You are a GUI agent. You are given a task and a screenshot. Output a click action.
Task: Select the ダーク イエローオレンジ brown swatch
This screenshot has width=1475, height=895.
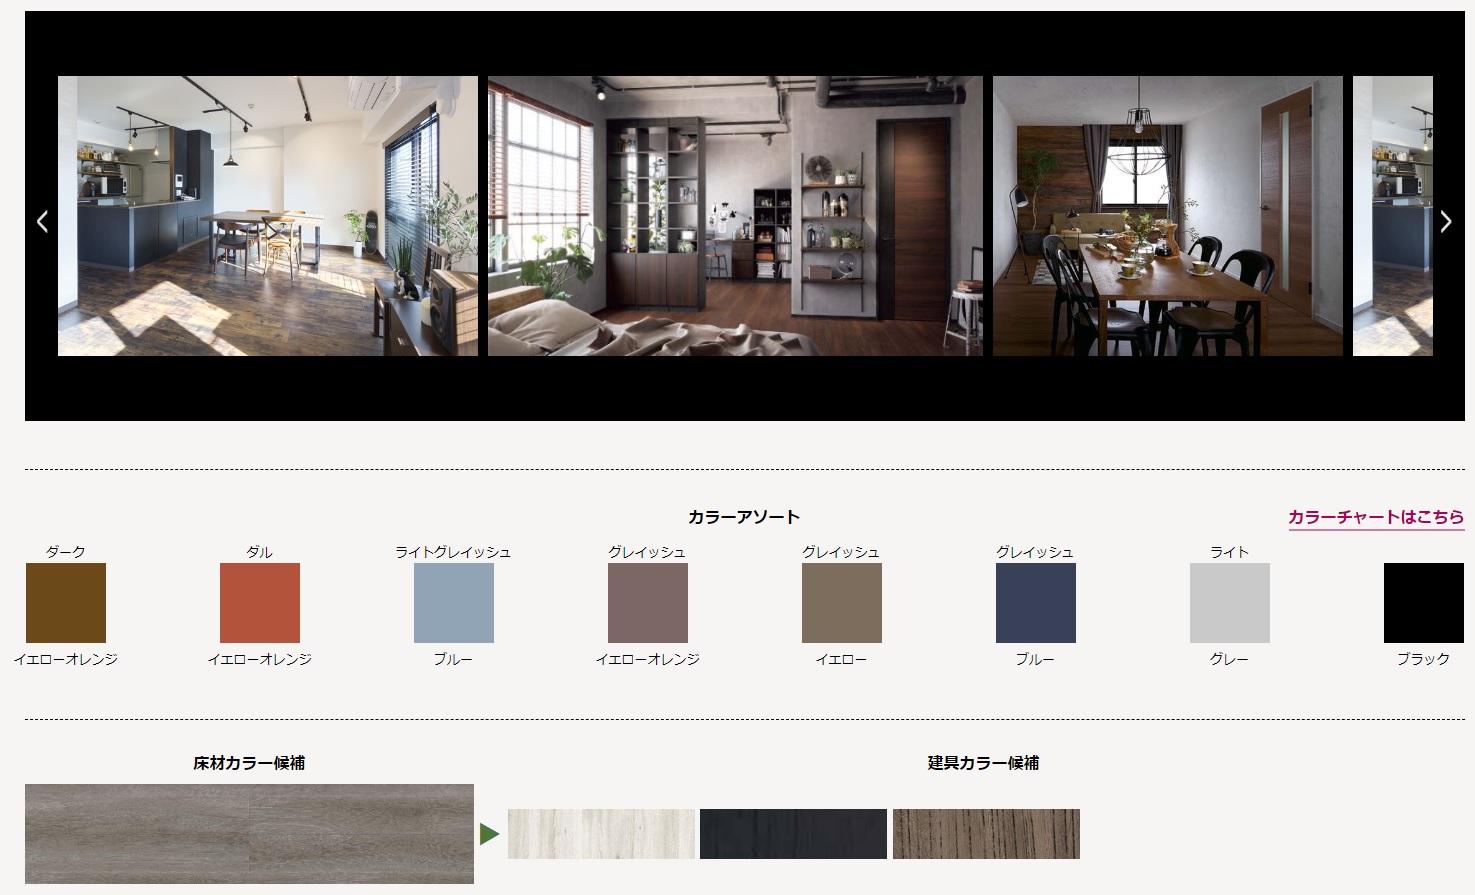(x=66, y=603)
